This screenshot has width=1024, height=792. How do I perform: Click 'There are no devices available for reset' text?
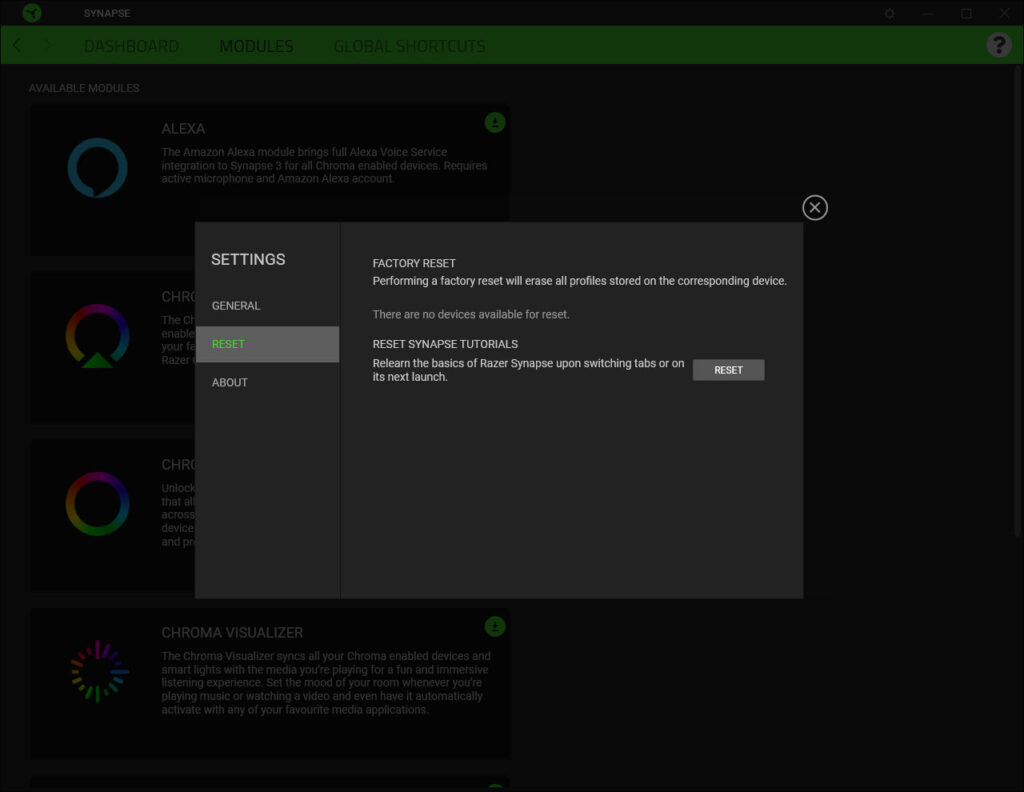coord(471,314)
